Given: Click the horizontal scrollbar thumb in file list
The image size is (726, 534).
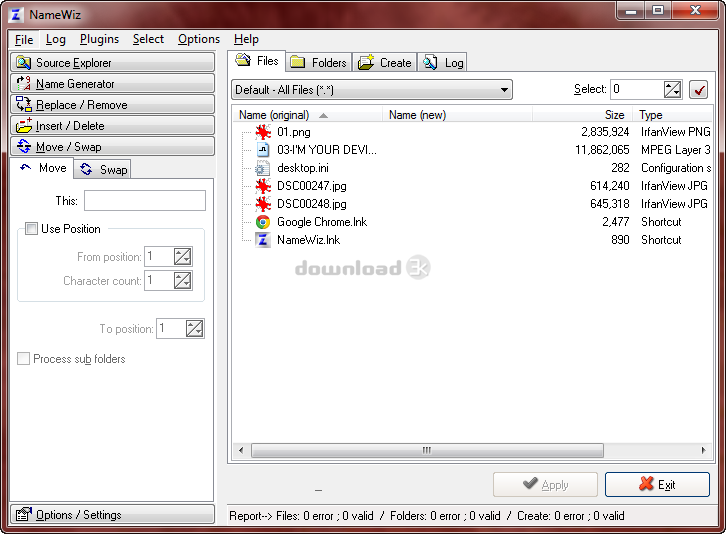Looking at the screenshot, I should click(427, 450).
